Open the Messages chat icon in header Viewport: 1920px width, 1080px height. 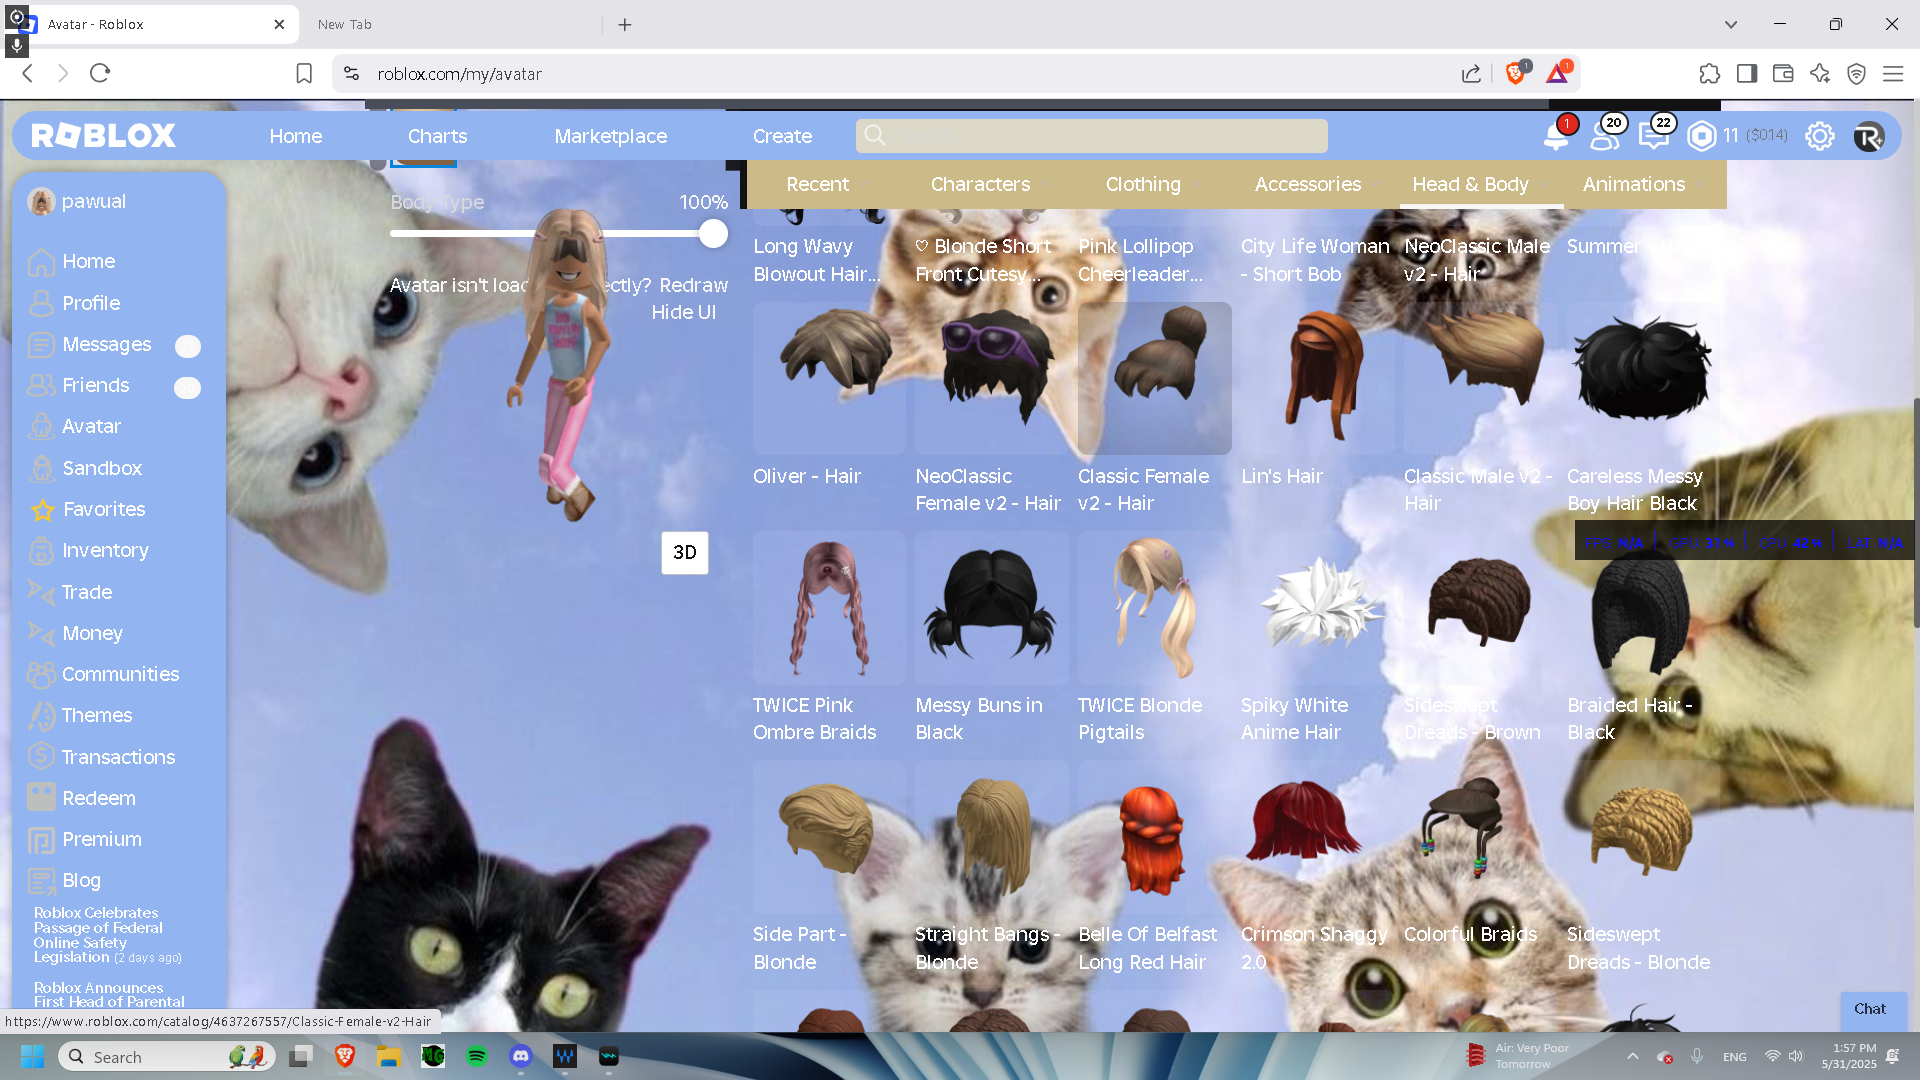tap(1653, 136)
